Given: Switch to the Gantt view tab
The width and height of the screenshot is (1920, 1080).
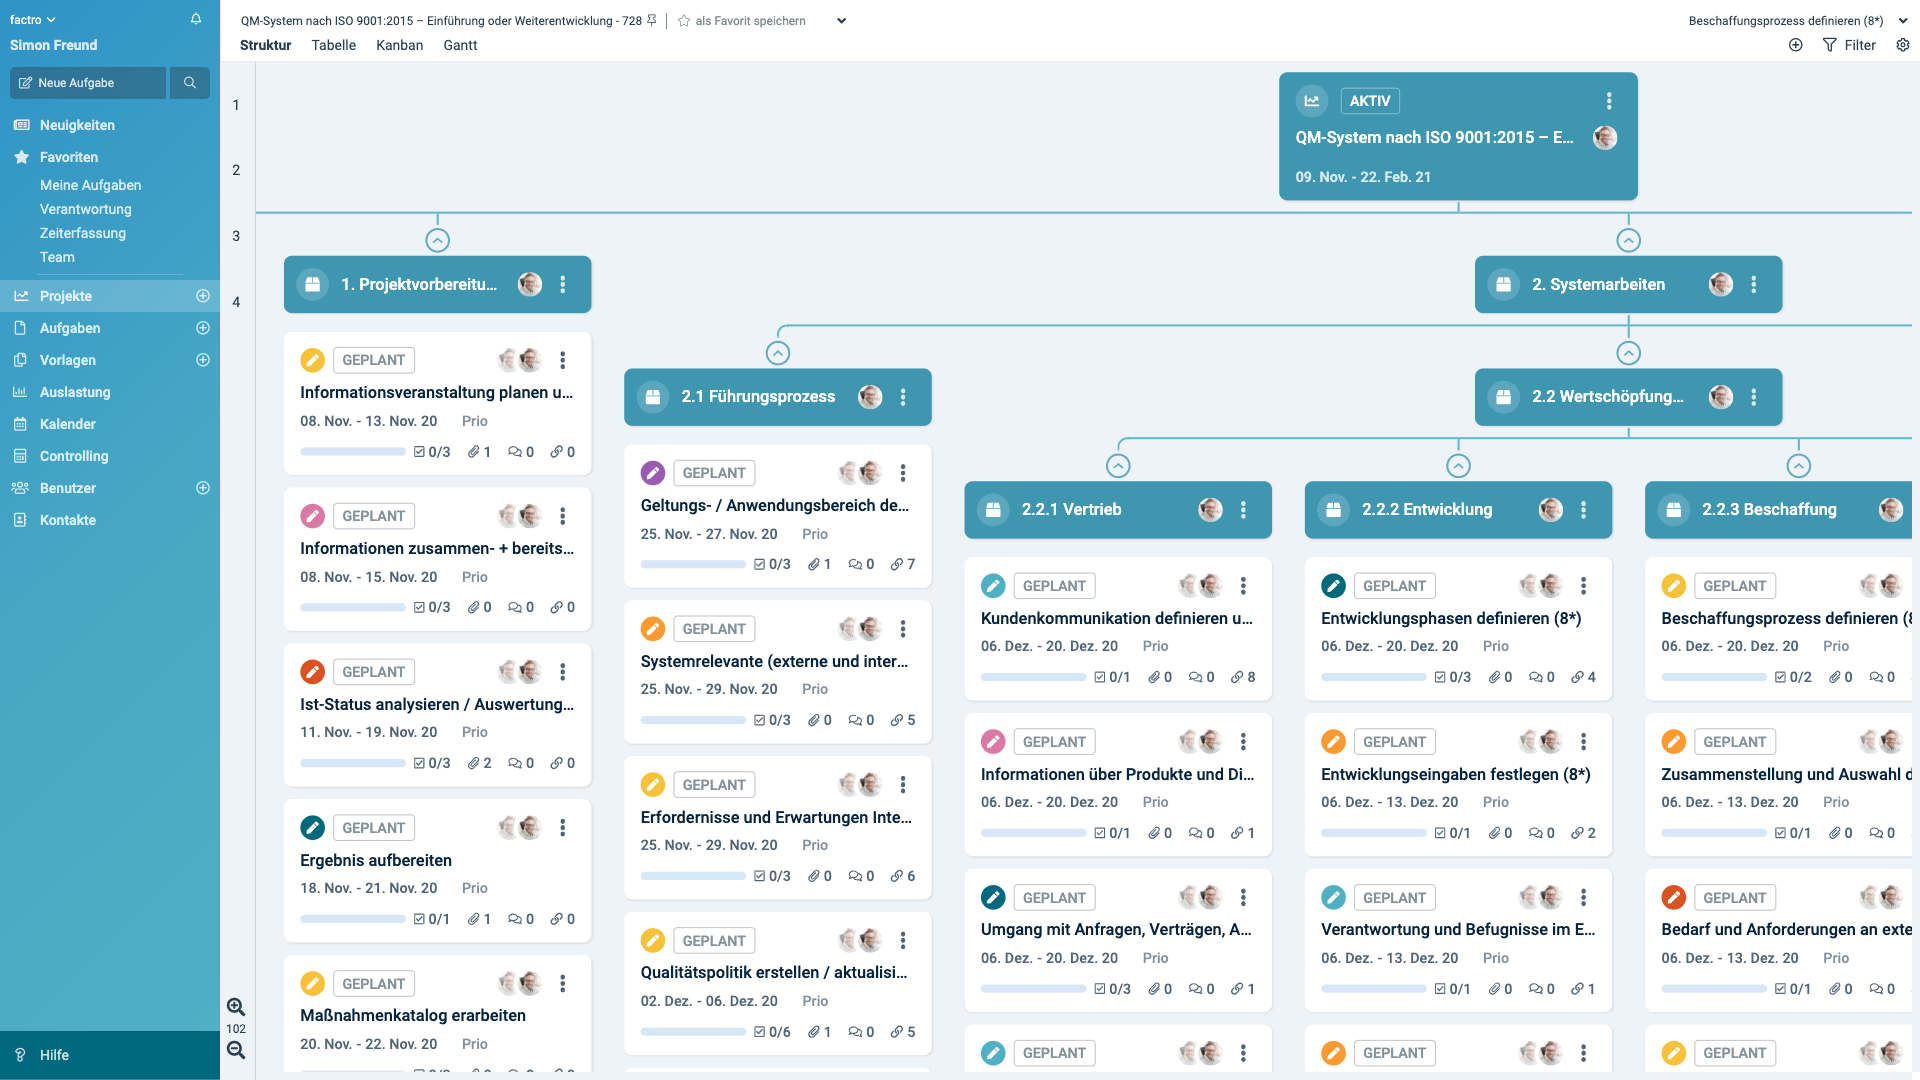Looking at the screenshot, I should [x=460, y=45].
